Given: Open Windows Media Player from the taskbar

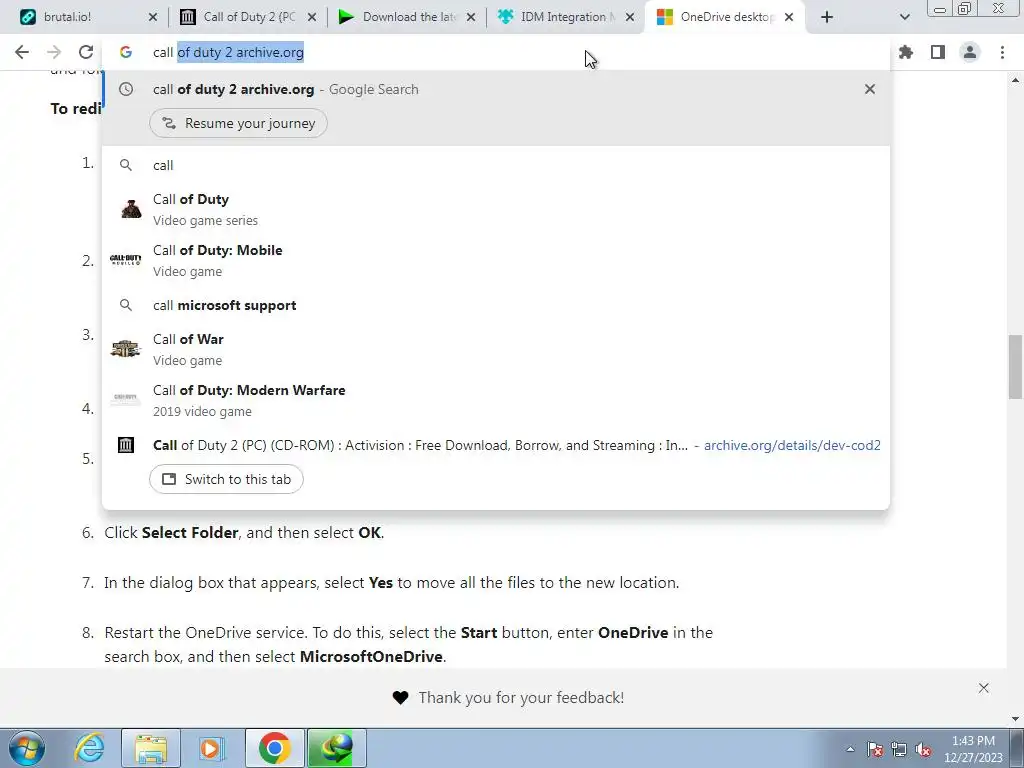Looking at the screenshot, I should 212,748.
